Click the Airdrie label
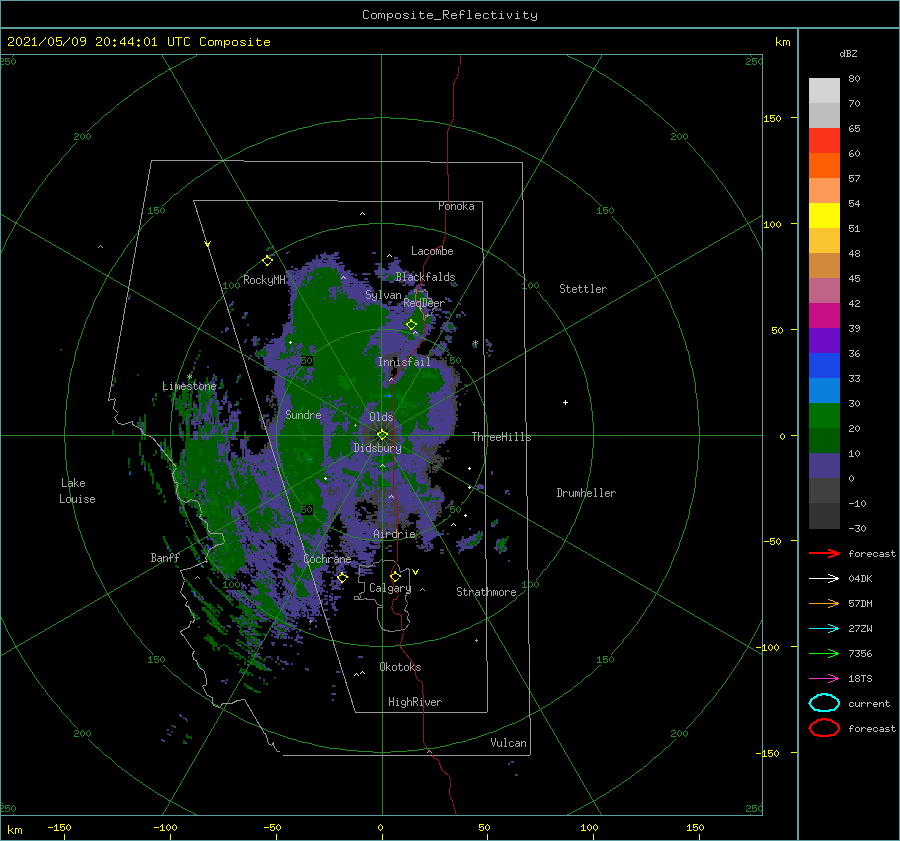The image size is (900, 841). coord(394,534)
